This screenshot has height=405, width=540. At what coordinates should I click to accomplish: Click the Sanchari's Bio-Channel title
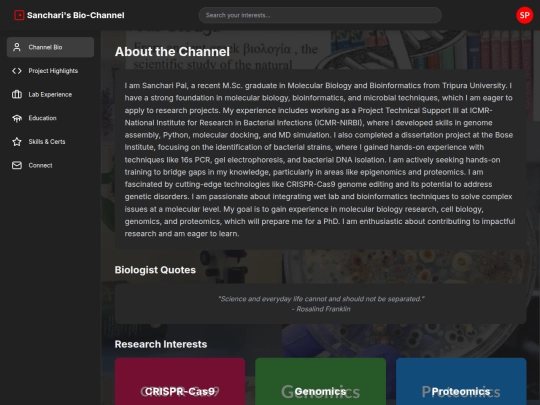pos(76,15)
